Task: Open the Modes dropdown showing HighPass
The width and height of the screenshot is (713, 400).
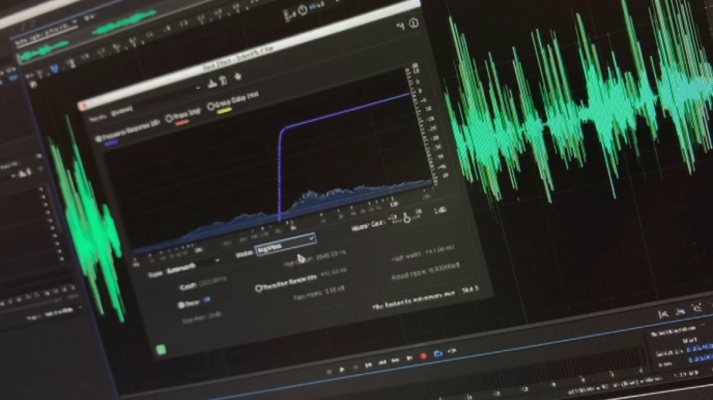Action: pos(286,240)
